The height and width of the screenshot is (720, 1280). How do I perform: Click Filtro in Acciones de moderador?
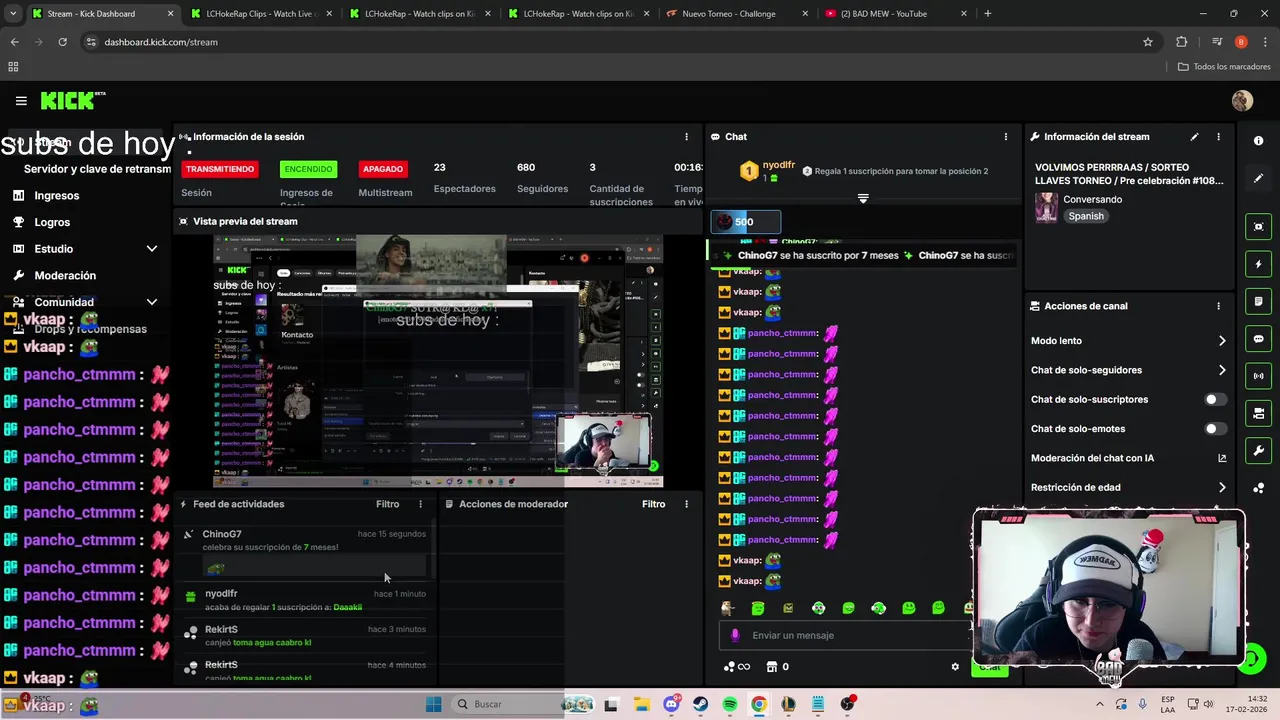[653, 504]
